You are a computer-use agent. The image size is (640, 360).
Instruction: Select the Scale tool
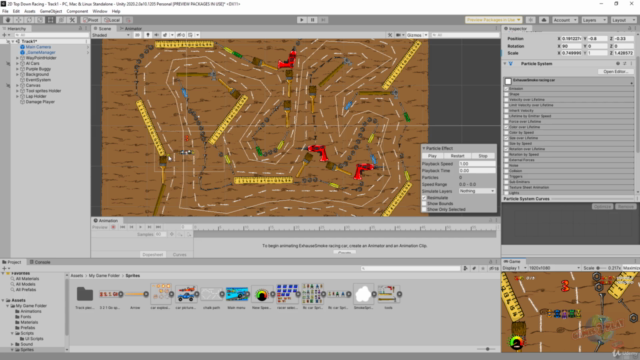click(40, 20)
